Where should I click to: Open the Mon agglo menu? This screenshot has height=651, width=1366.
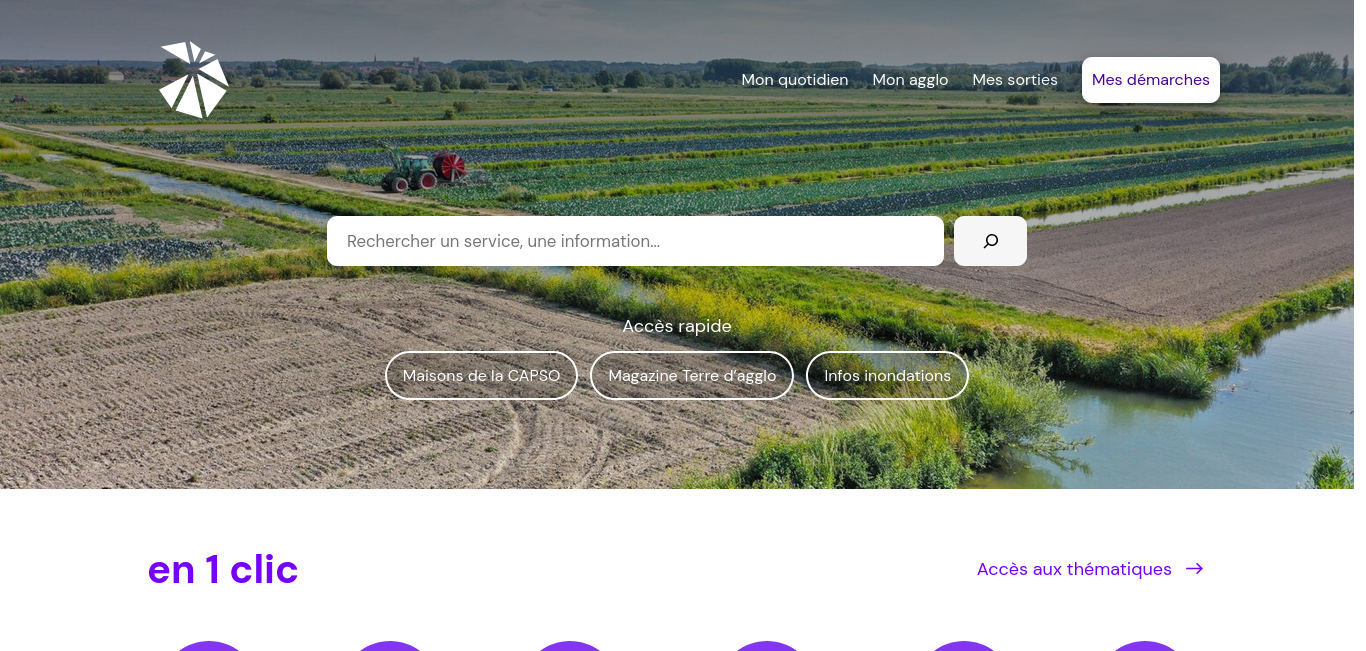pyautogui.click(x=910, y=80)
